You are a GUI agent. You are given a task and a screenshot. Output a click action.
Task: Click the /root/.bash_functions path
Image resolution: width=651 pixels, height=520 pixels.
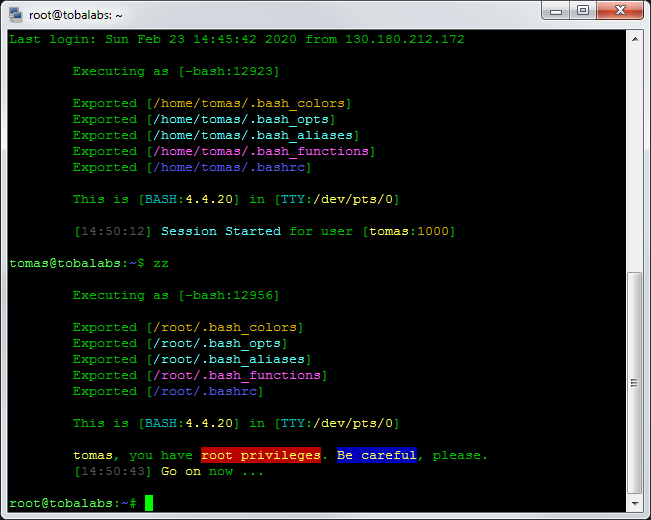(237, 375)
